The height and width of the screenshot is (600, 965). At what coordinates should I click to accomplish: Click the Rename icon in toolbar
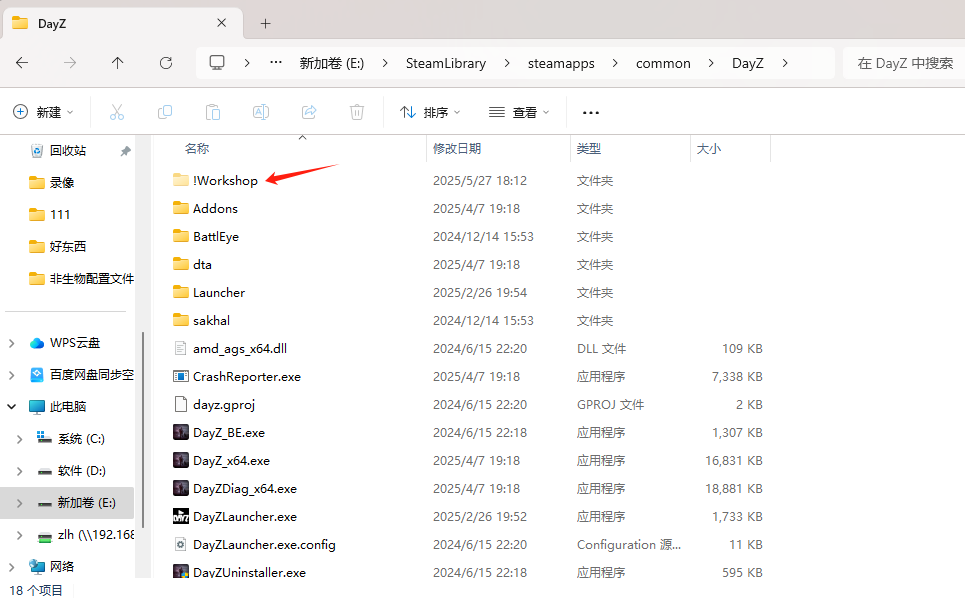click(260, 112)
